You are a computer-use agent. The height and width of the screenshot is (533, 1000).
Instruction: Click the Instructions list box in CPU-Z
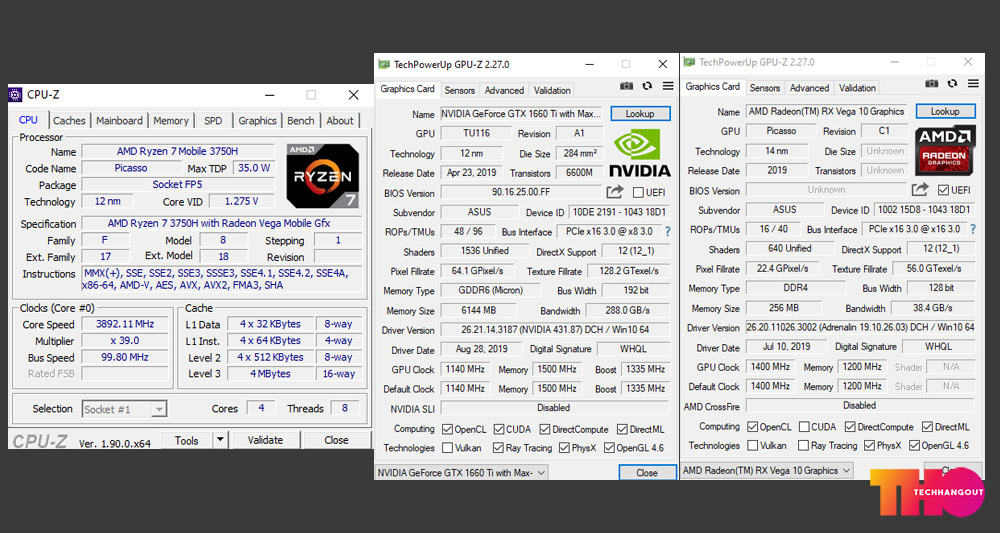[221, 279]
